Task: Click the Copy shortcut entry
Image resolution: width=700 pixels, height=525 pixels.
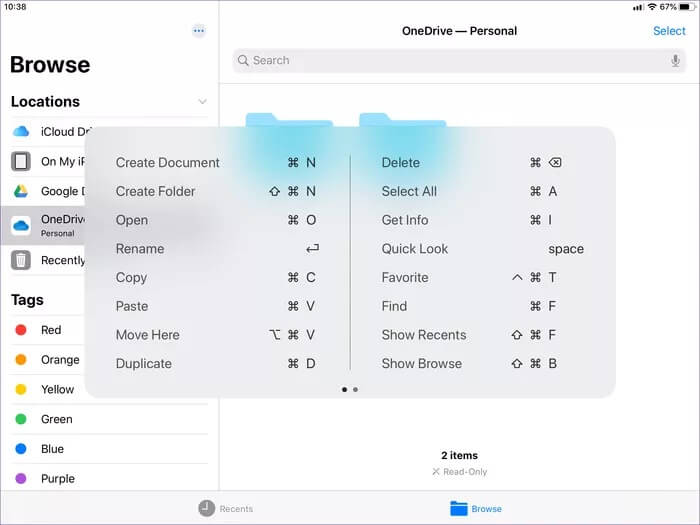Action: (216, 277)
